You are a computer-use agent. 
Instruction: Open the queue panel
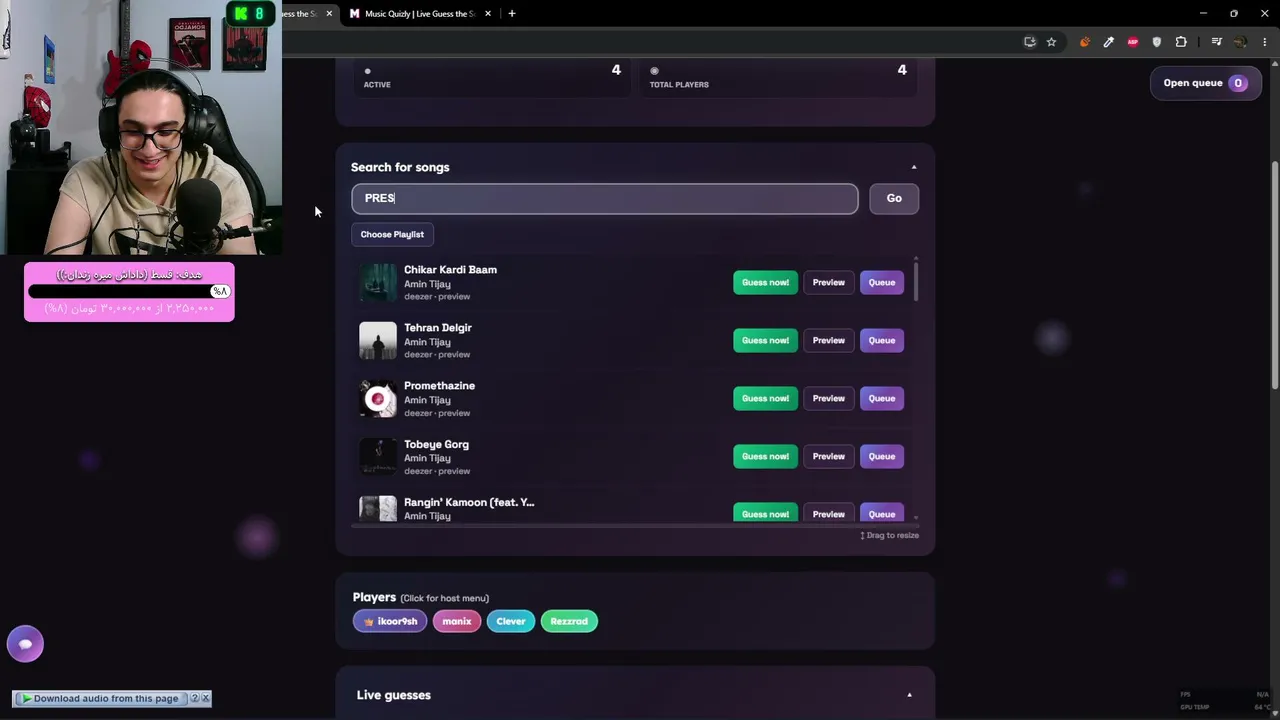click(x=1204, y=83)
